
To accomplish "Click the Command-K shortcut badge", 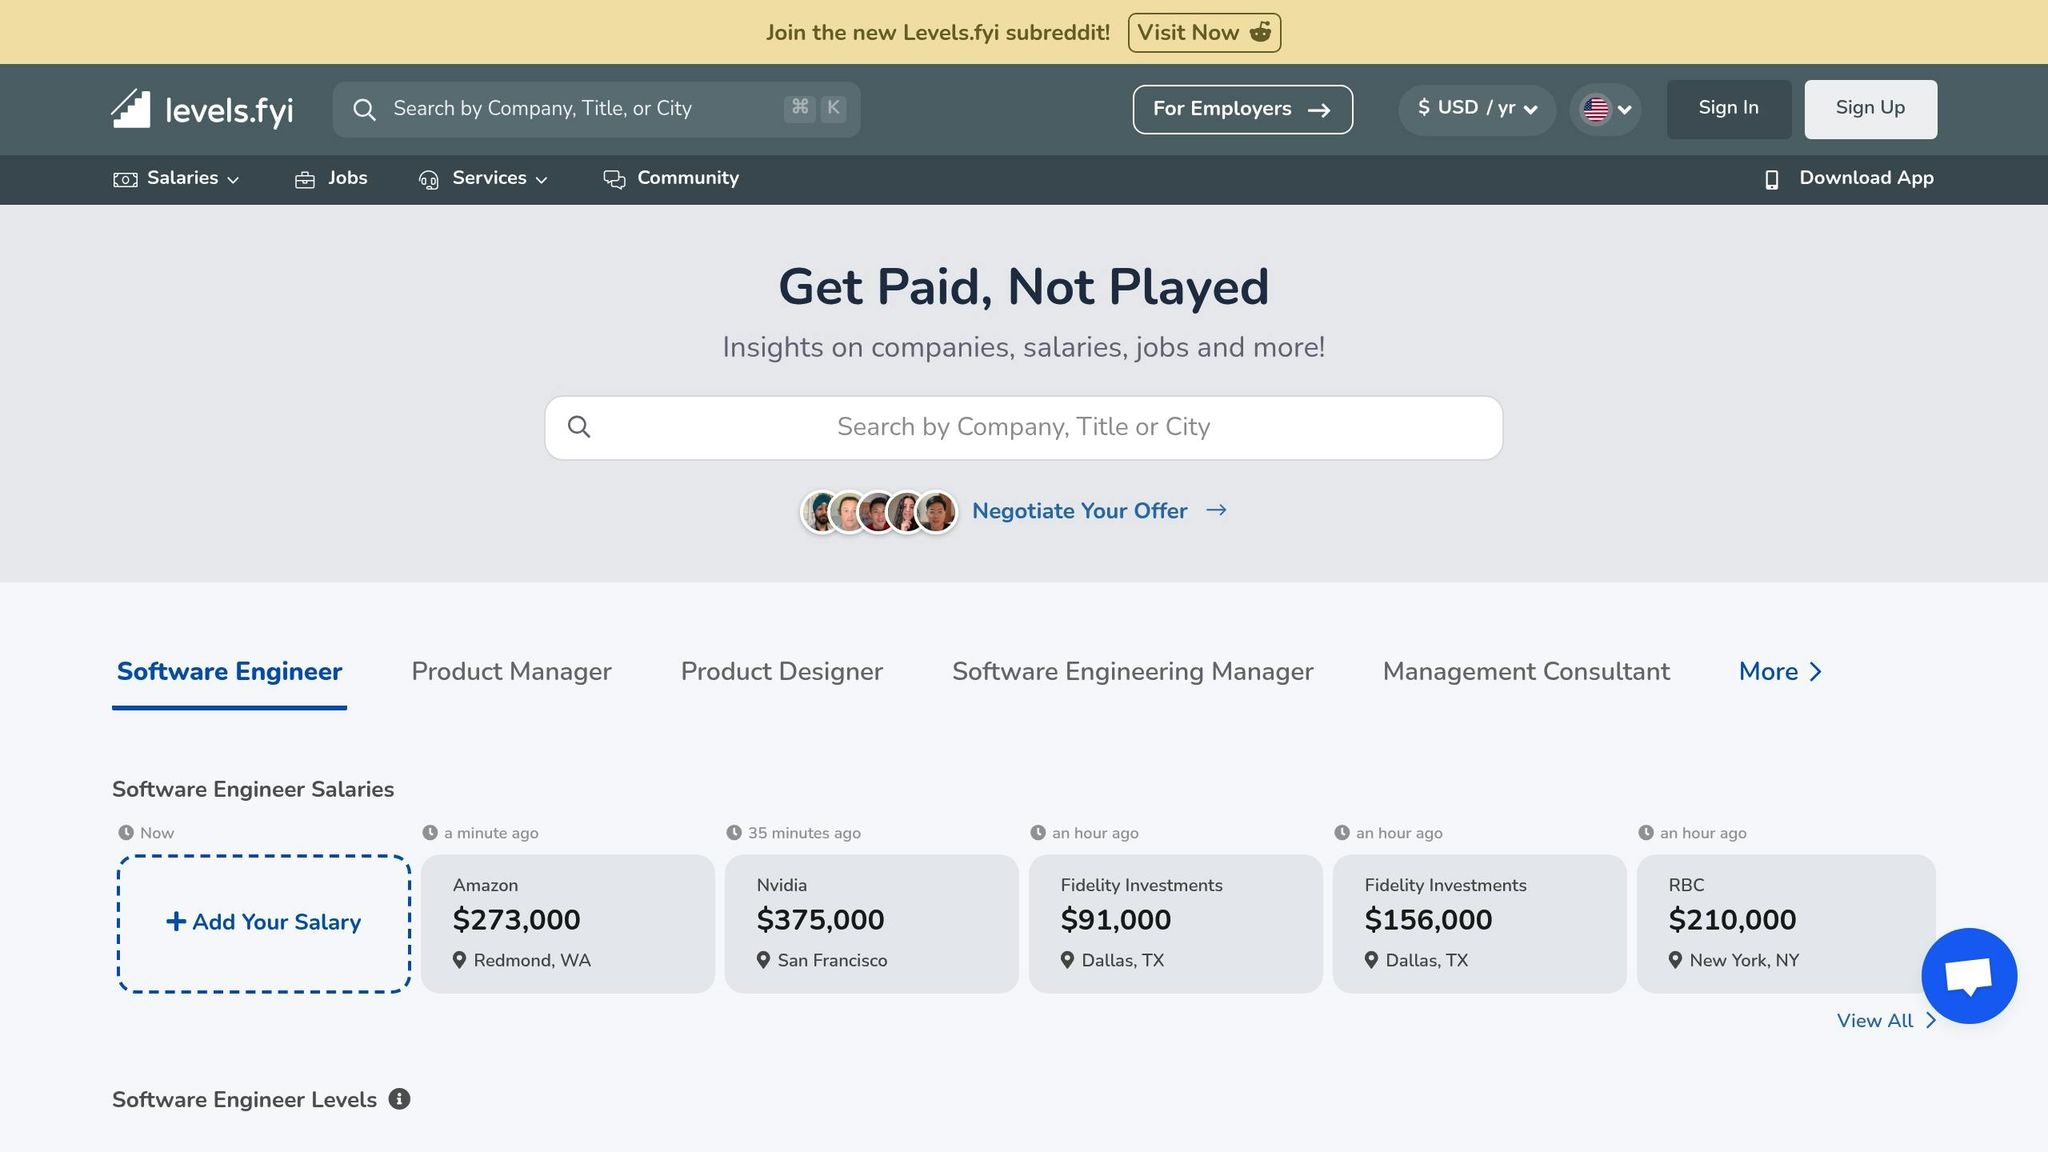I will tap(816, 108).
